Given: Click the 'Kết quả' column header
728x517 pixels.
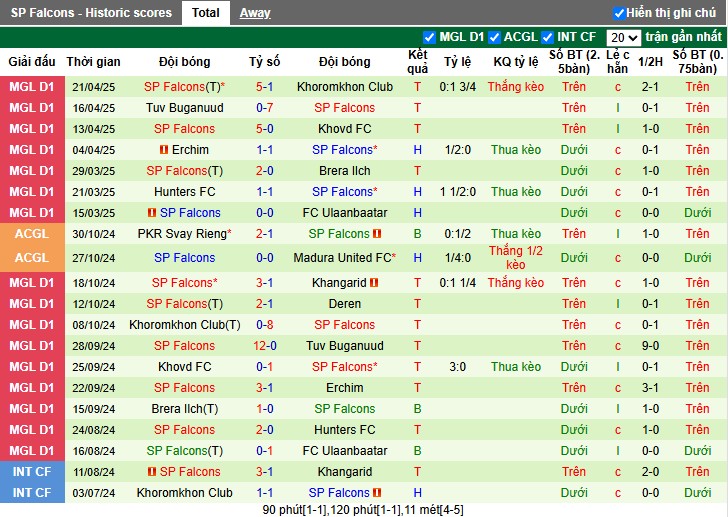Looking at the screenshot, I should pos(417,62).
